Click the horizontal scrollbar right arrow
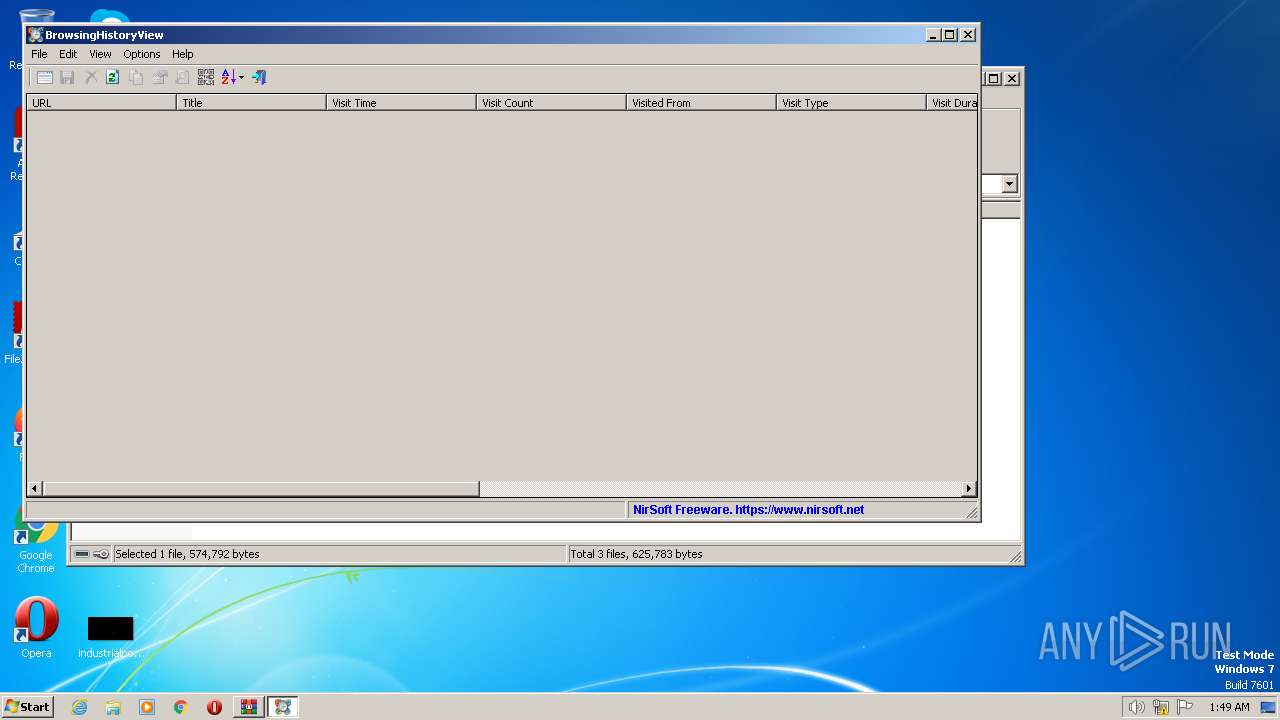This screenshot has height=720, width=1280. pos(968,488)
